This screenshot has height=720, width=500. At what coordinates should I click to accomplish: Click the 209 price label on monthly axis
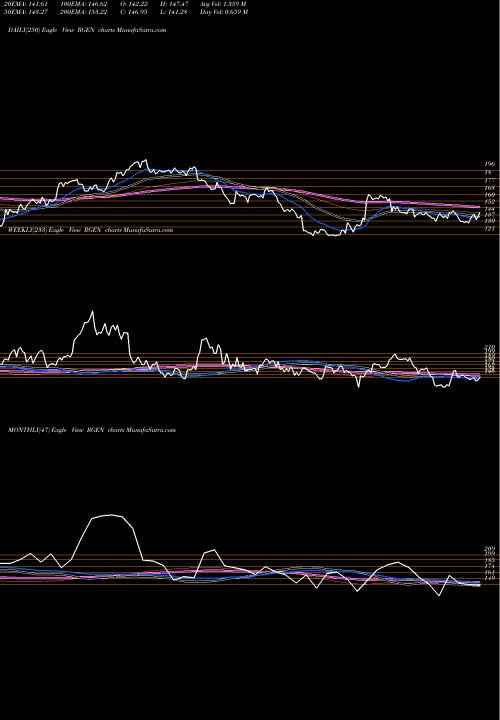(489, 549)
